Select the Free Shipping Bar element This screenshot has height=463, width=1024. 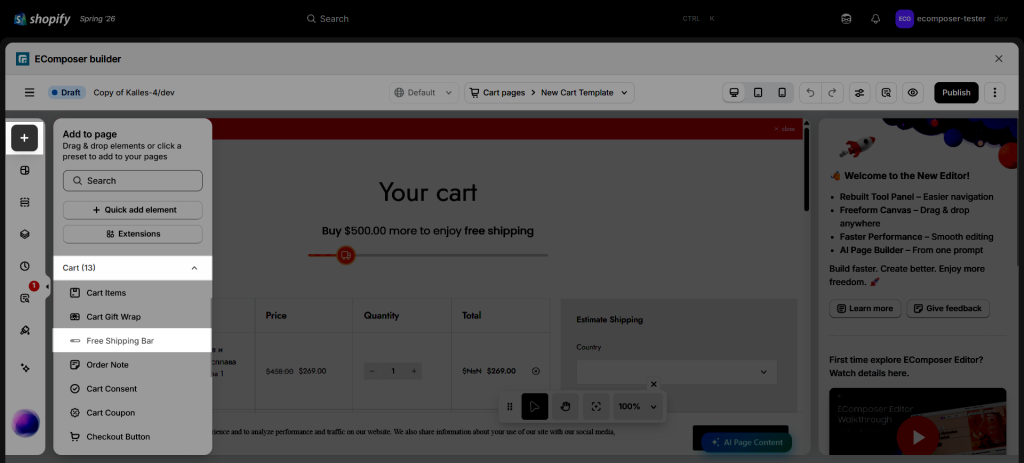(x=132, y=341)
